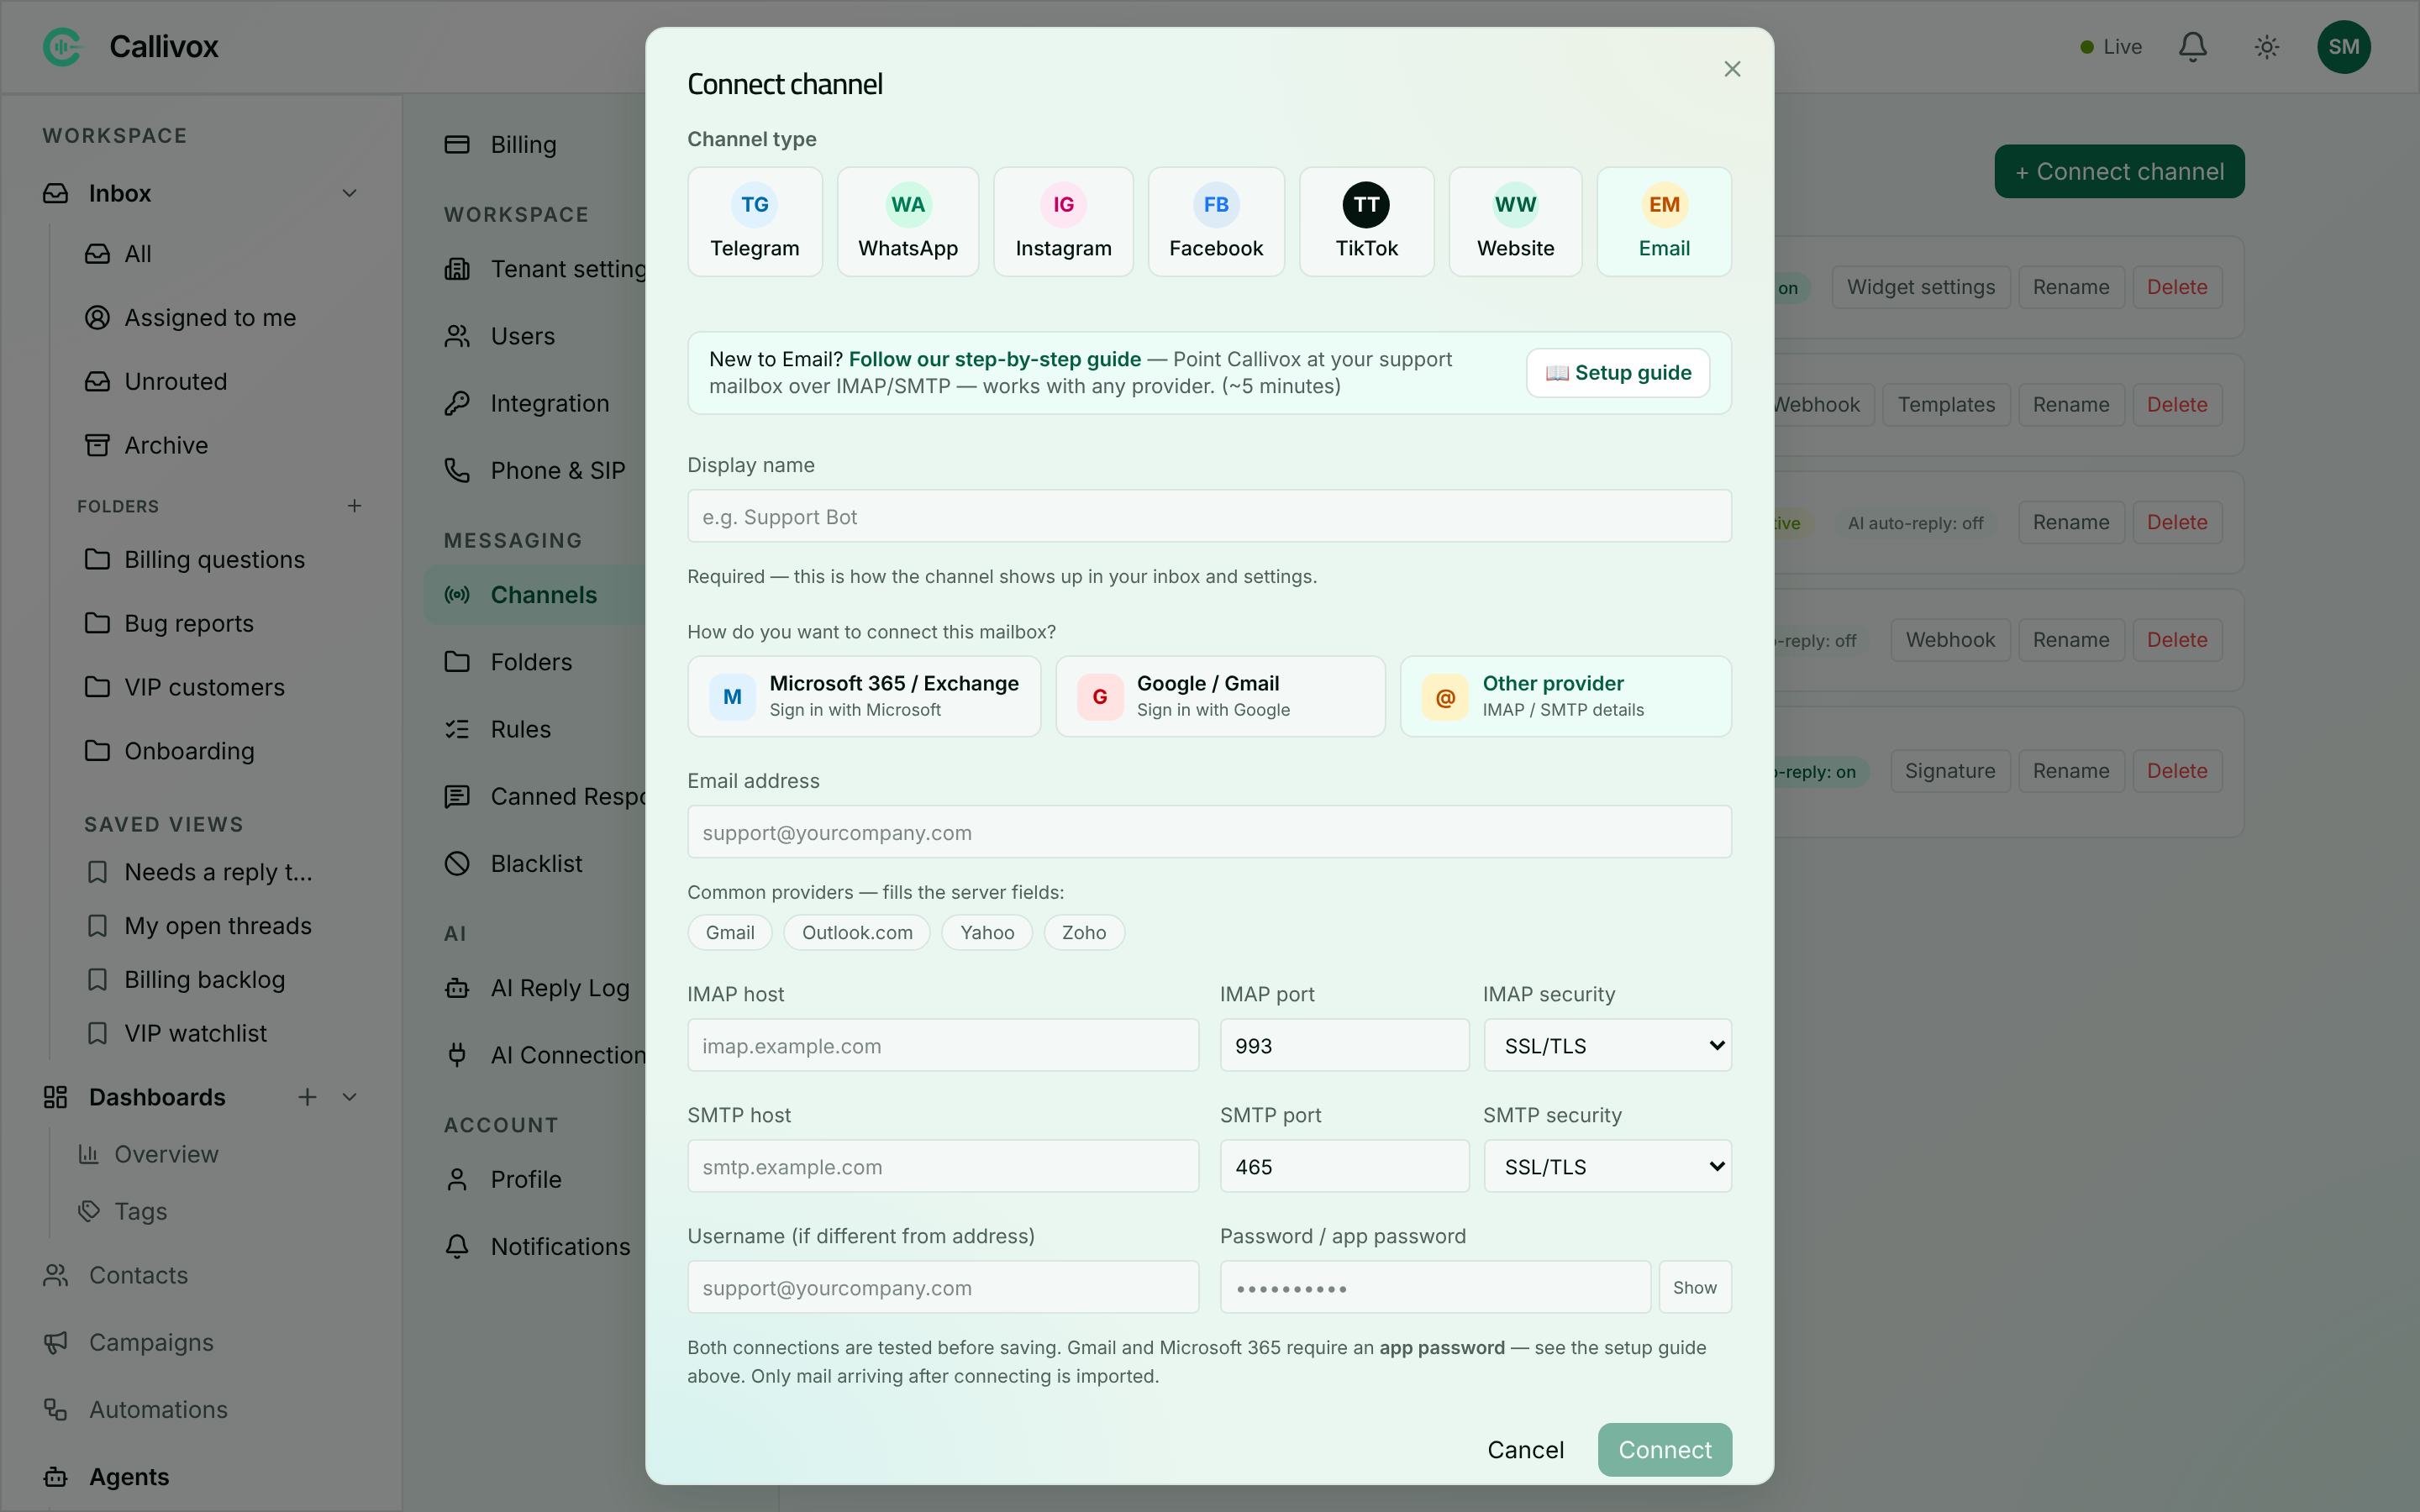The image size is (2420, 1512).
Task: Add a new dashboard with plus icon
Action: point(307,1097)
